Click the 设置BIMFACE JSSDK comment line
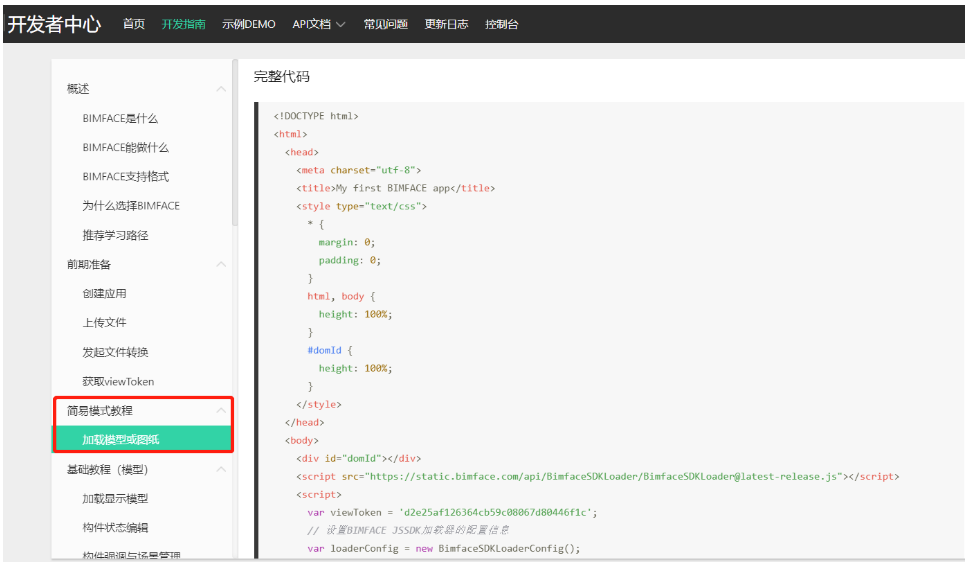977x566 pixels. [x=408, y=530]
